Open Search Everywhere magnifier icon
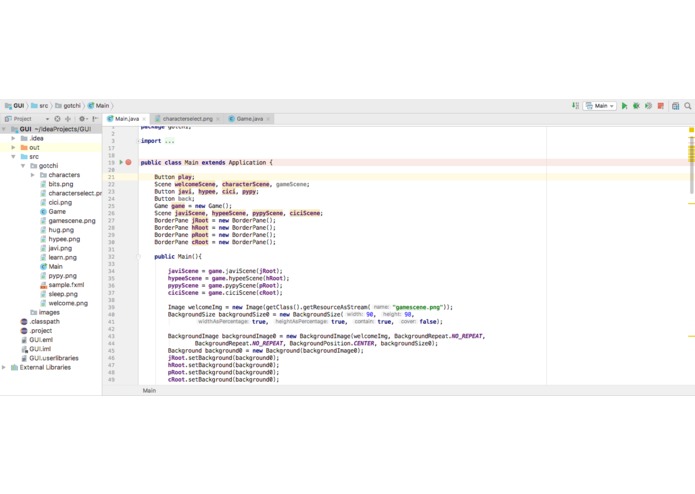 click(x=687, y=106)
